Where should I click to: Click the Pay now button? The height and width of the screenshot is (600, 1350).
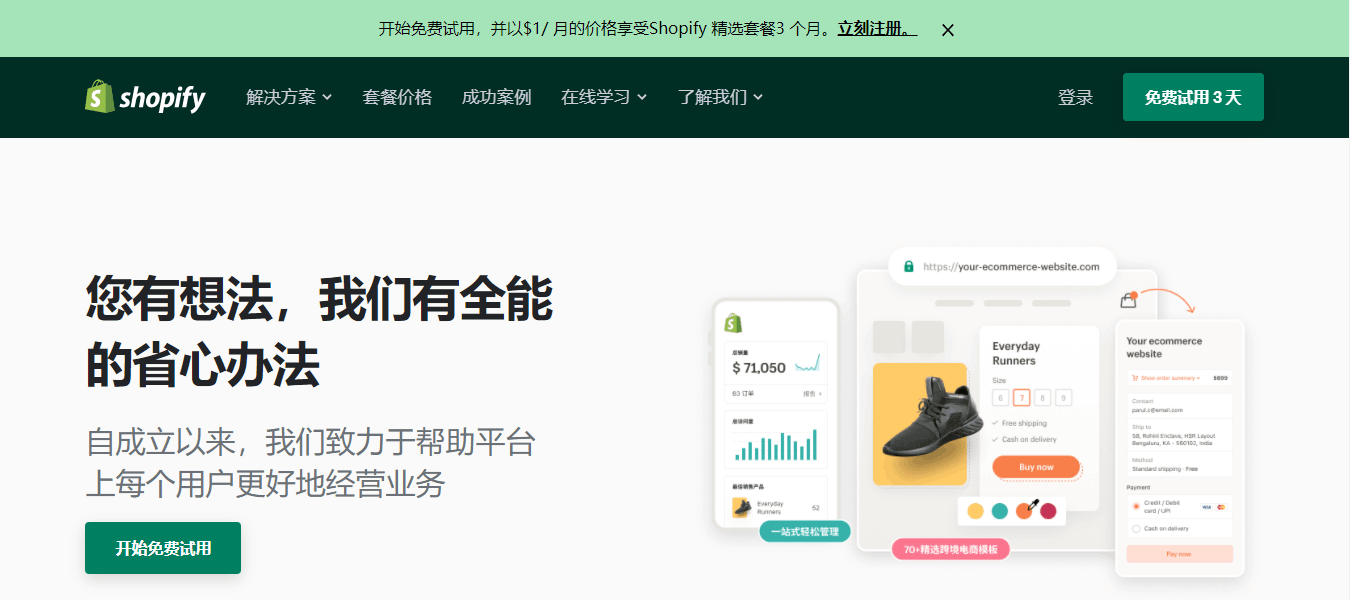pyautogui.click(x=1179, y=554)
